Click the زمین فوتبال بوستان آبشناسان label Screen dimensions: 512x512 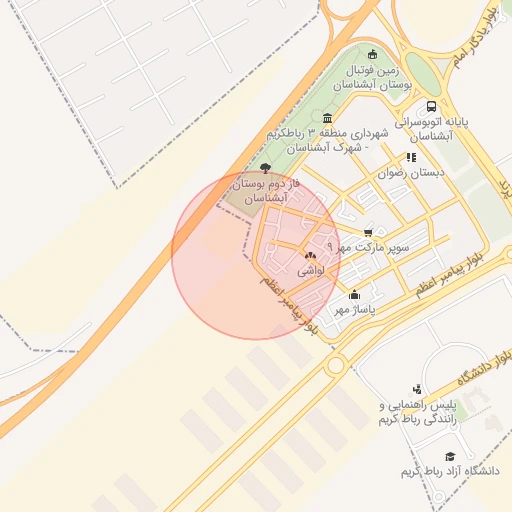[x=373, y=78]
